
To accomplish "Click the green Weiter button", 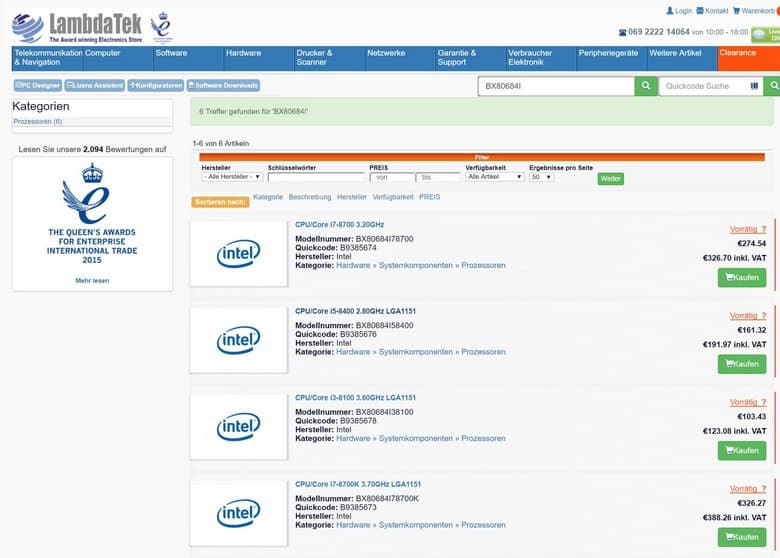I will [610, 179].
